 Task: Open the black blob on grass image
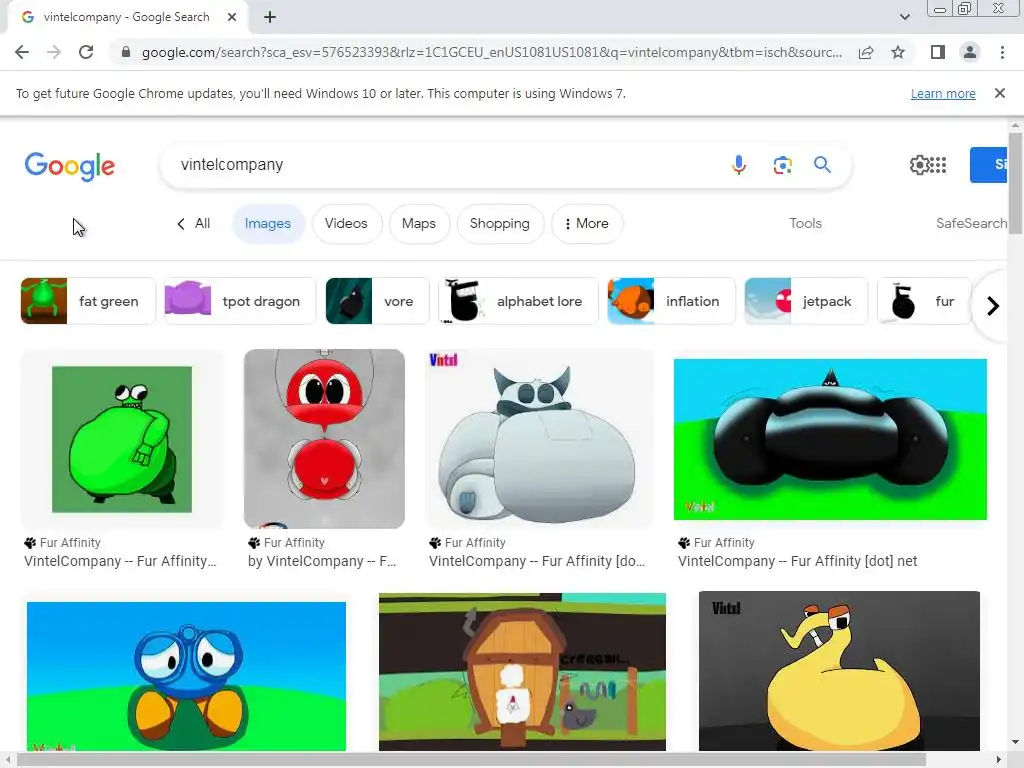[x=830, y=439]
